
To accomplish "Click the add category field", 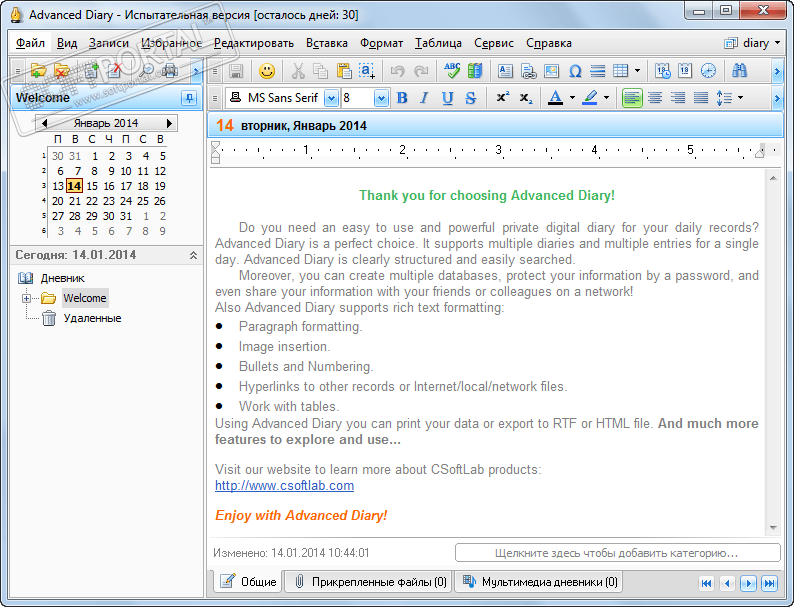I will (617, 553).
